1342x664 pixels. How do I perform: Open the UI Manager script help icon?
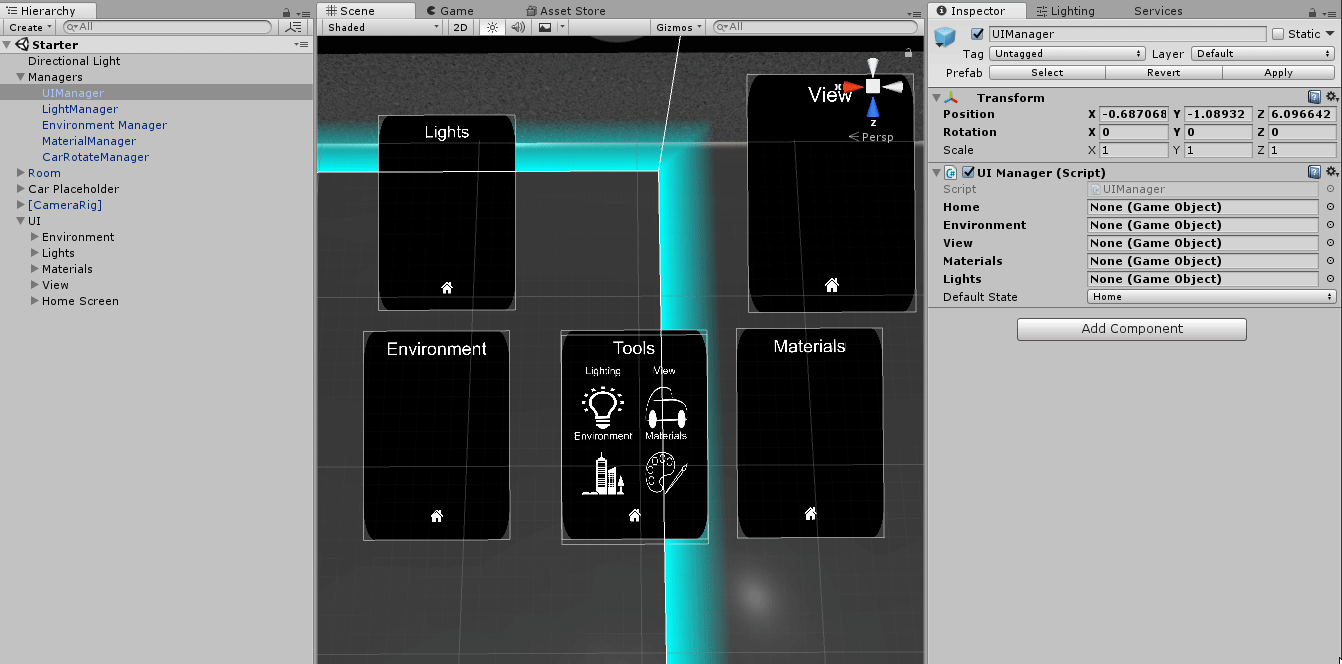pyautogui.click(x=1314, y=172)
